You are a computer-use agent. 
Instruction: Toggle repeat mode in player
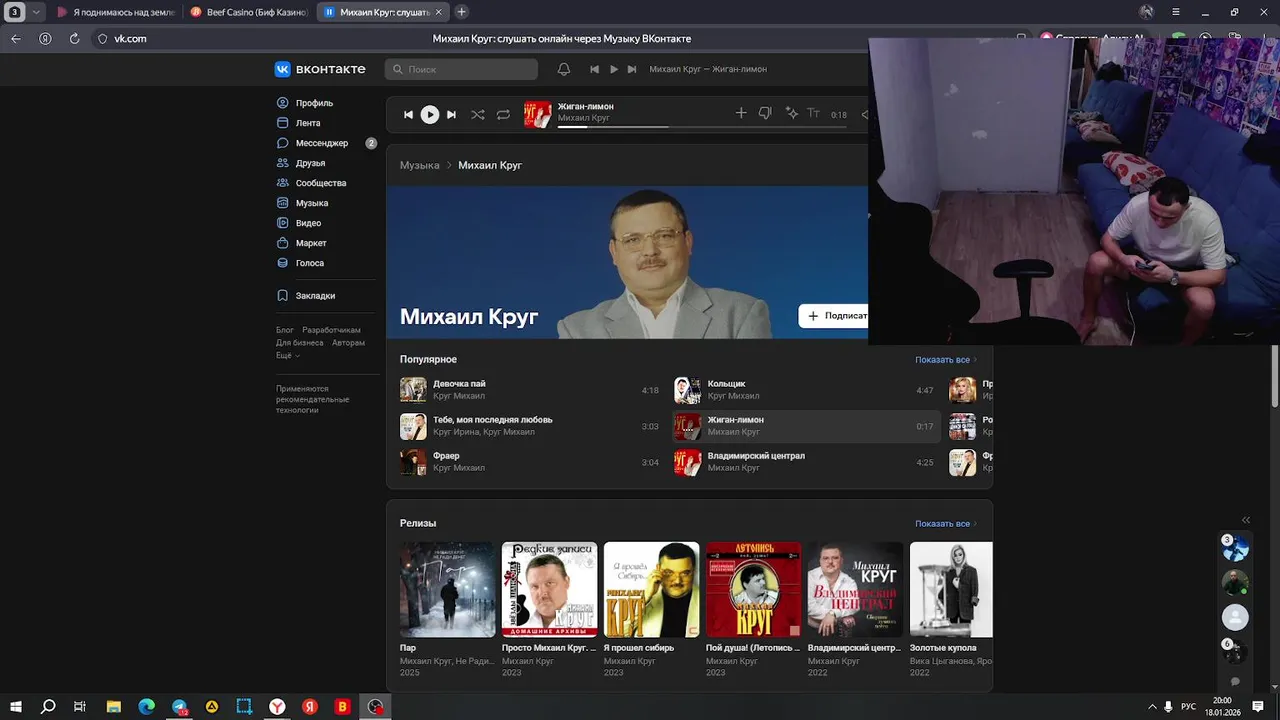point(503,114)
